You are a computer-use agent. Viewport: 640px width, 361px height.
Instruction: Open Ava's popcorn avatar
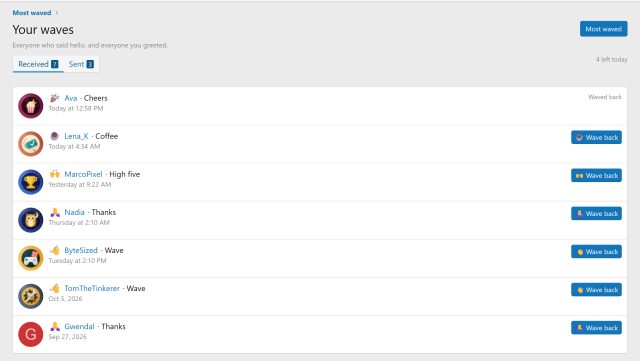[x=31, y=106]
